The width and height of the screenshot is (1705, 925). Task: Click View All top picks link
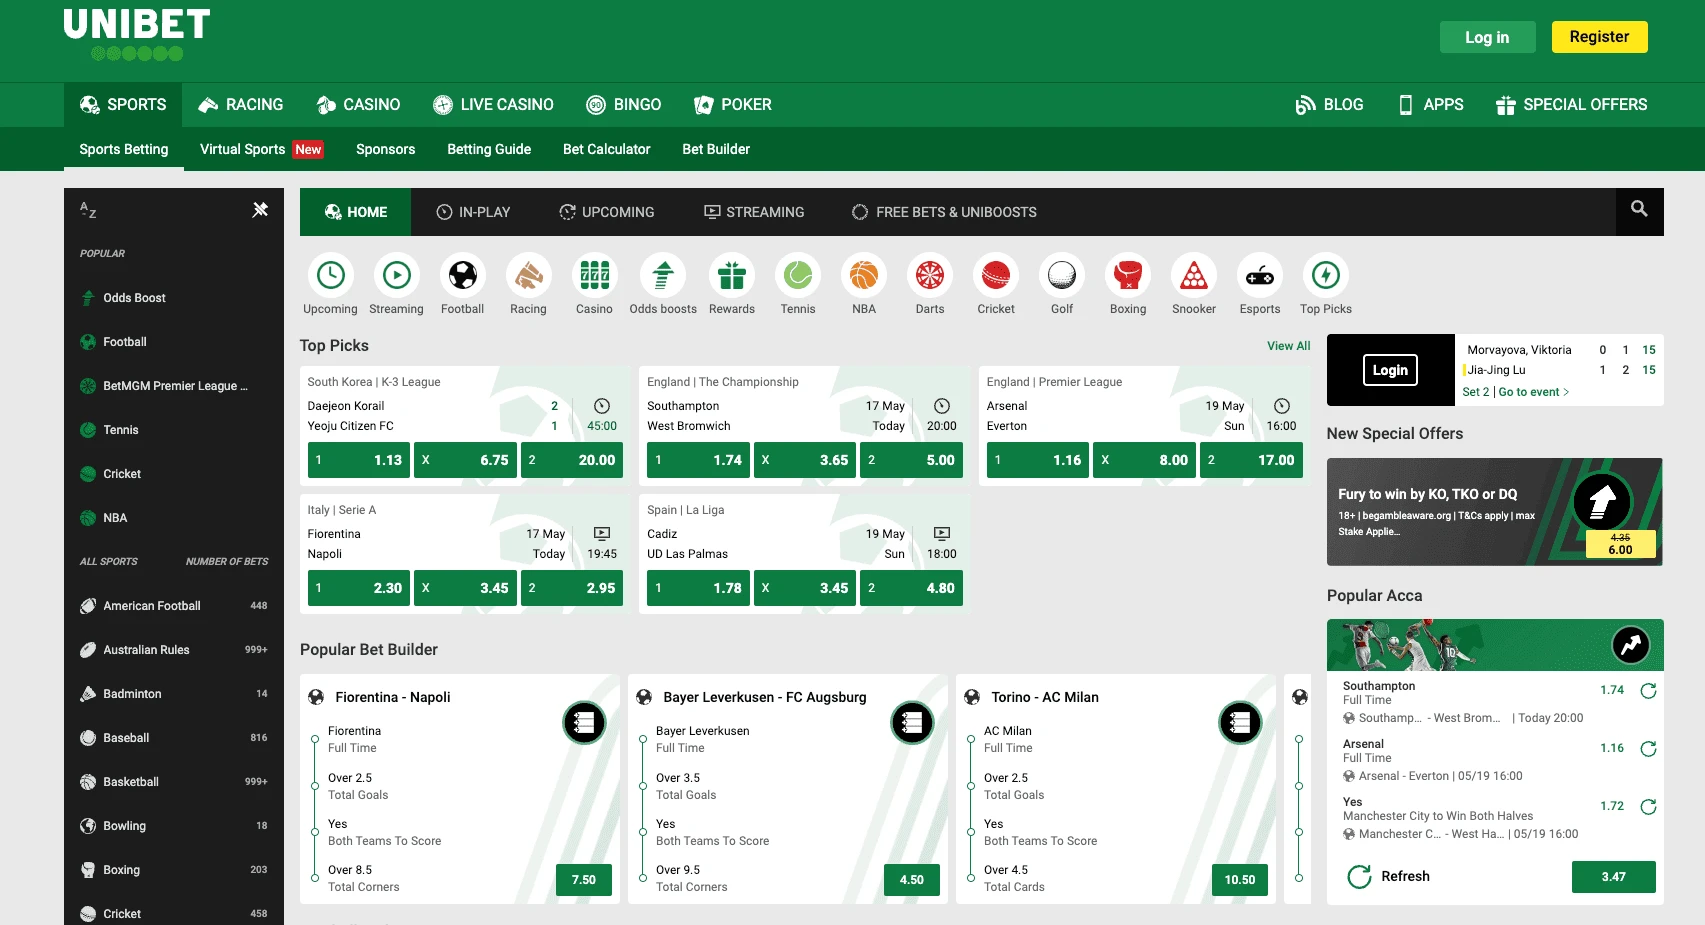(1288, 346)
